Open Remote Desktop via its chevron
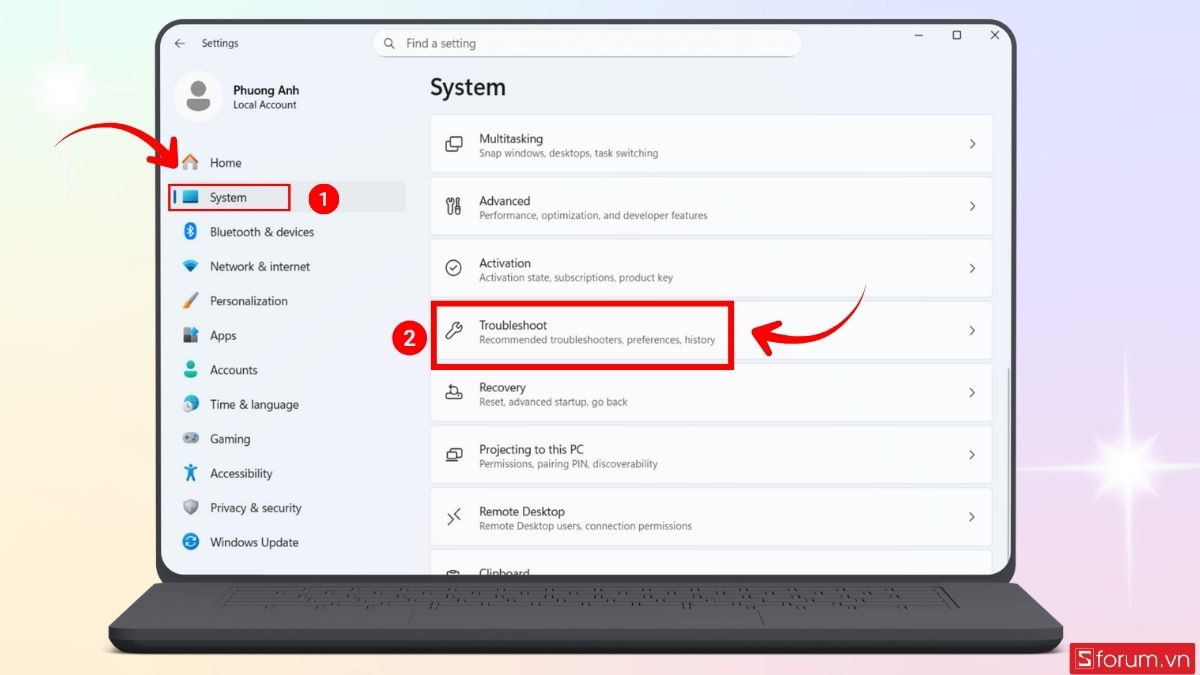The width and height of the screenshot is (1200, 675). [x=972, y=517]
